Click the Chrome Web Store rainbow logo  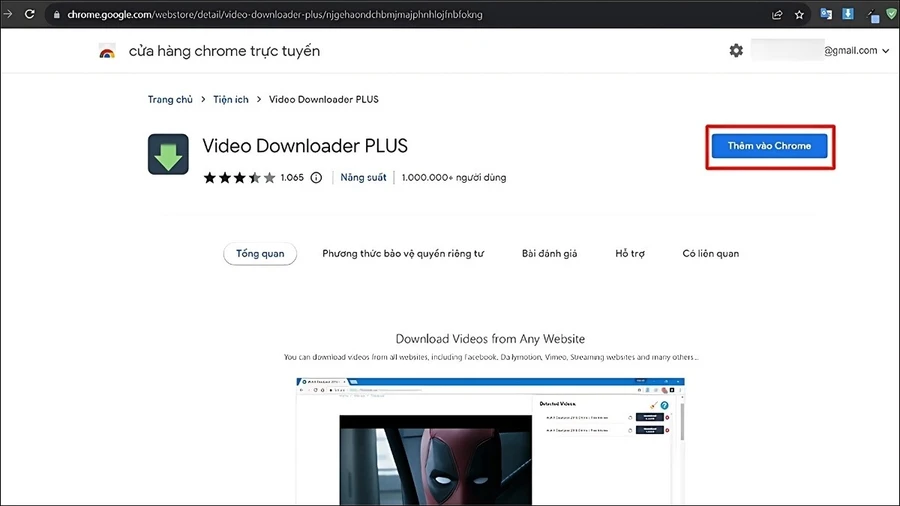(107, 52)
